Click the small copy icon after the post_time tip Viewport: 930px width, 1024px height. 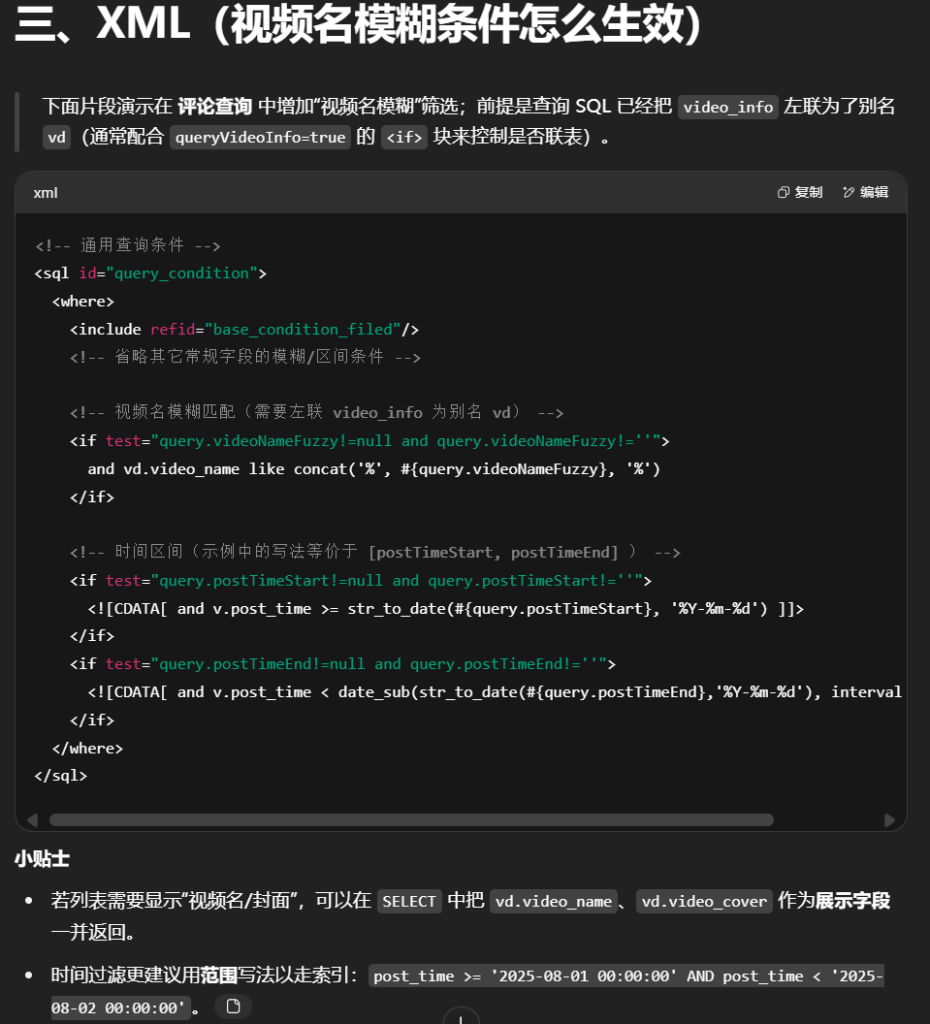(x=233, y=1006)
